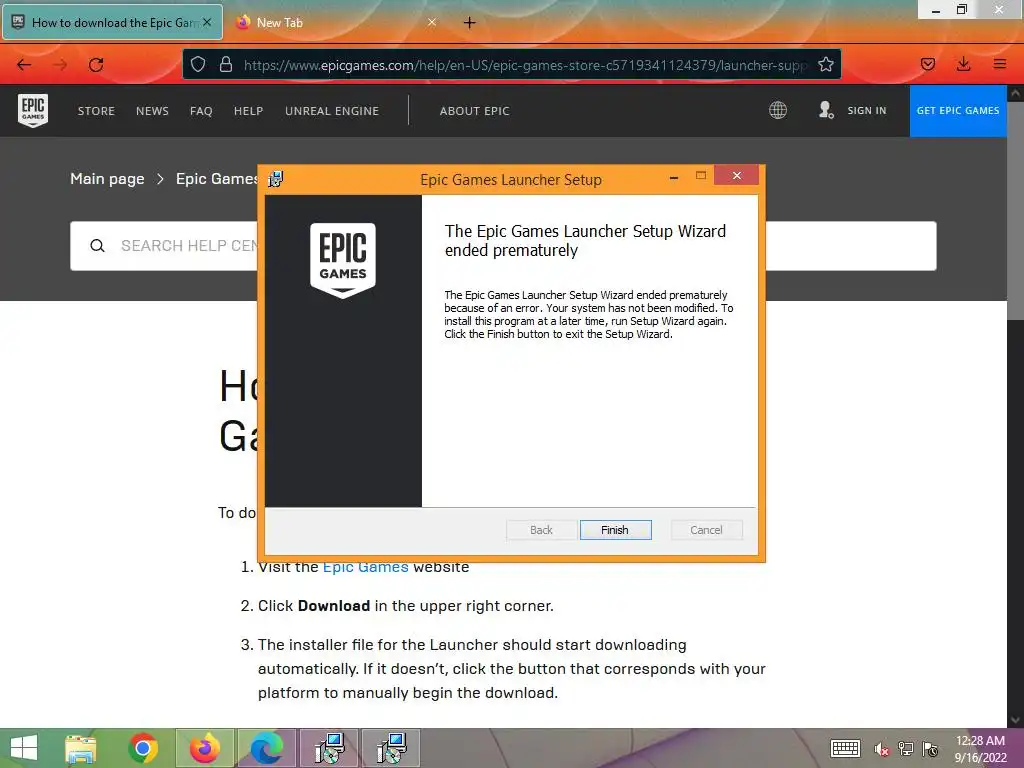
Task: Open the tracking protection shield icon
Action: coord(198,65)
